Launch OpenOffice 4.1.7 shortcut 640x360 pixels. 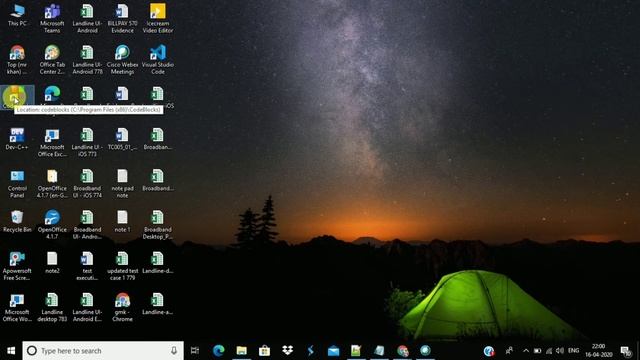(x=52, y=224)
